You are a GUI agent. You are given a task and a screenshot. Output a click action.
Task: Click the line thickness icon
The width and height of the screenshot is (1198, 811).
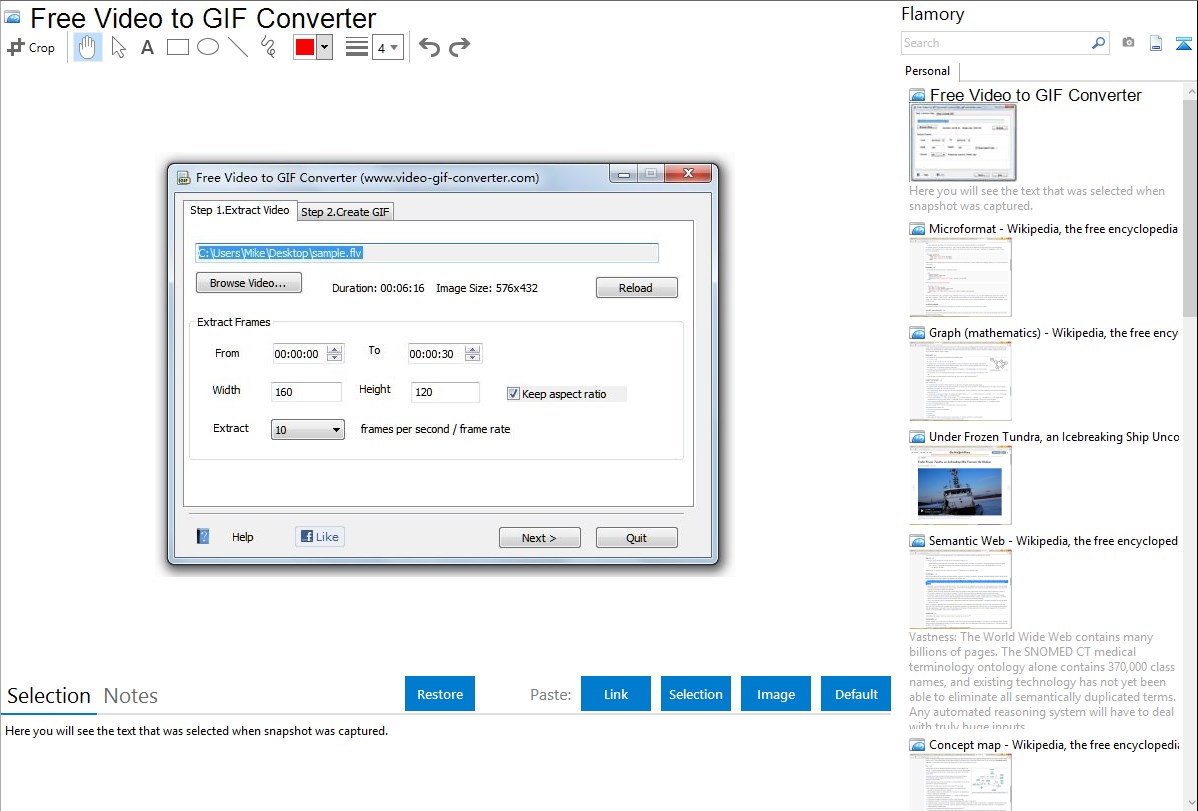pyautogui.click(x=357, y=47)
